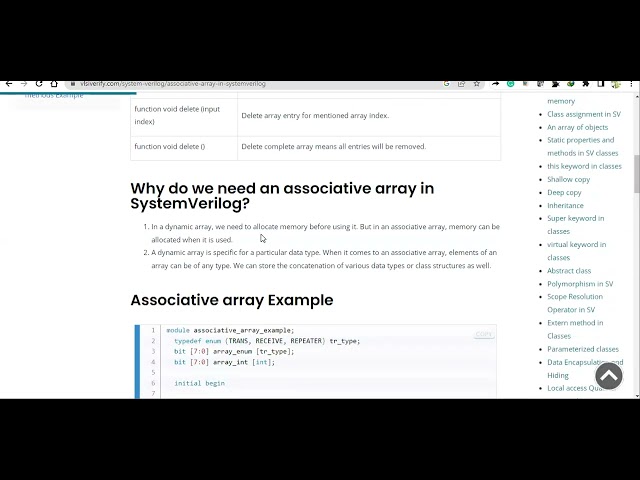
Task: Open Static properties and methods in SV classes
Action: tap(582, 147)
